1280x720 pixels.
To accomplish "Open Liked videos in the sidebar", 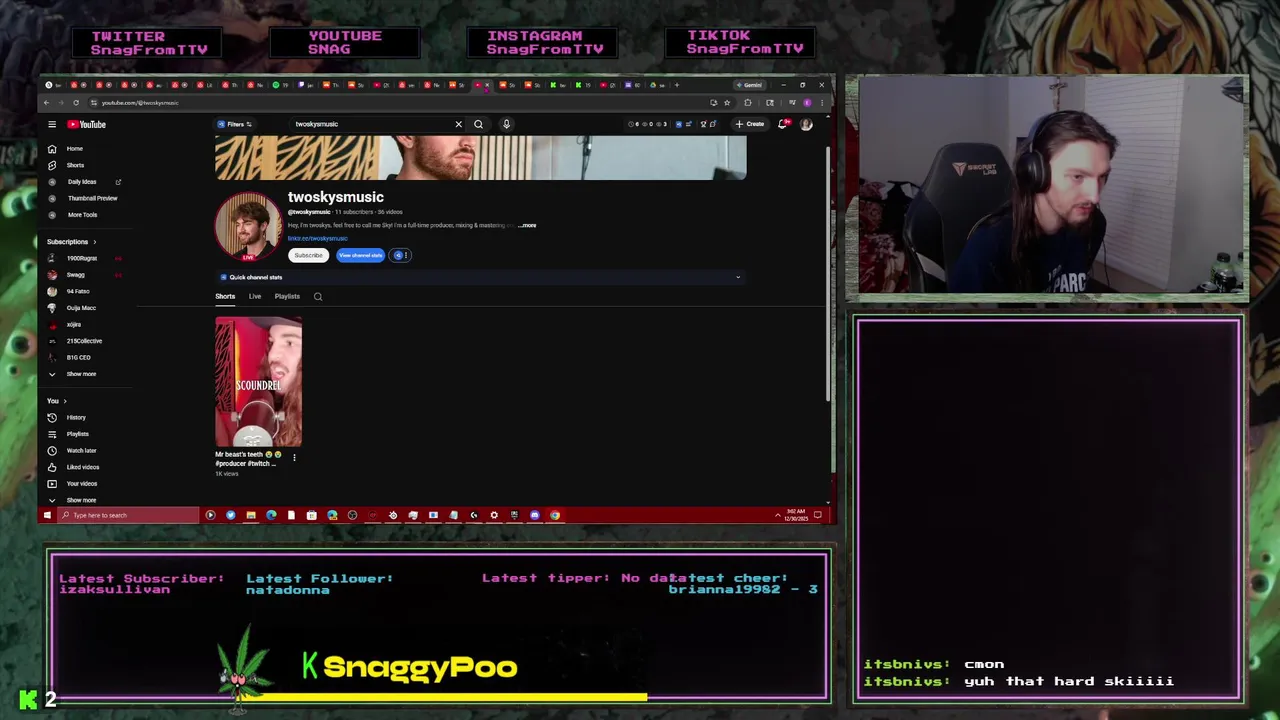I will tap(83, 467).
